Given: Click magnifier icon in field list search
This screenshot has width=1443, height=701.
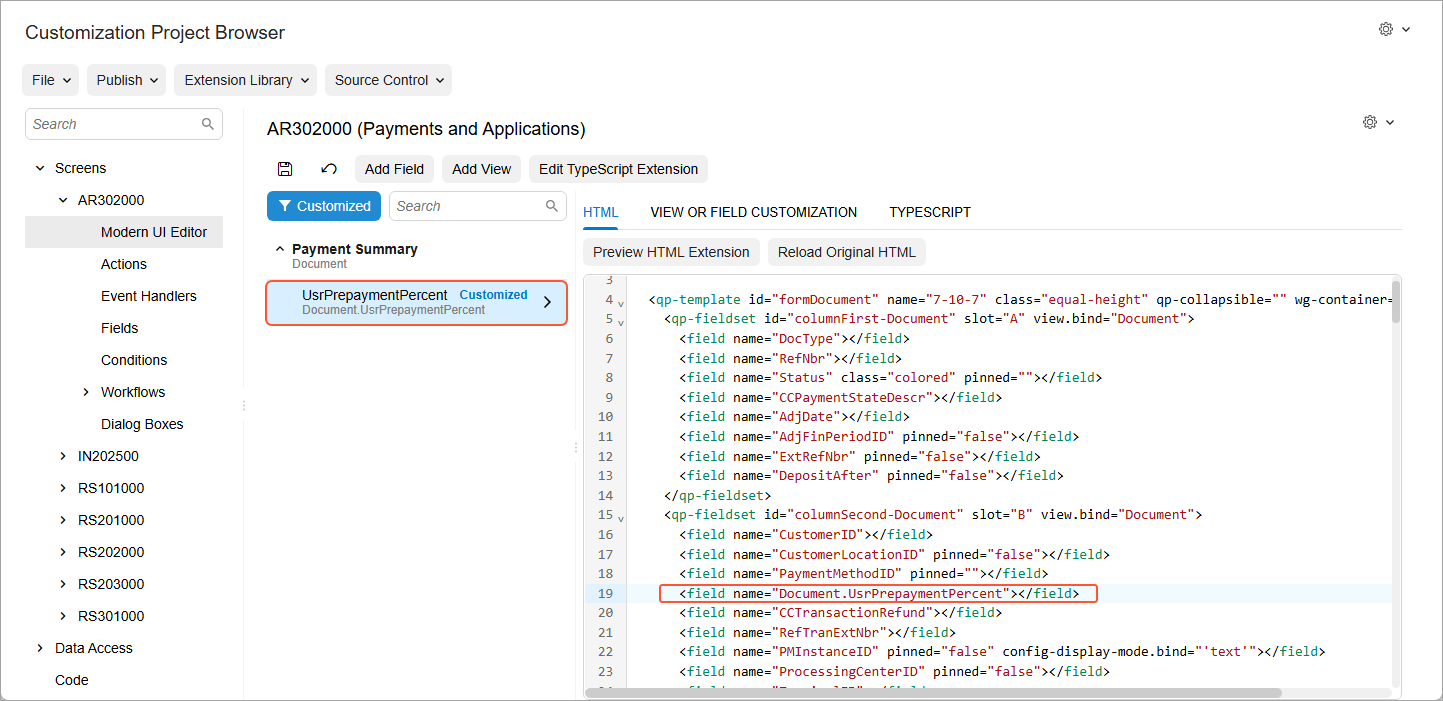Looking at the screenshot, I should (x=552, y=206).
